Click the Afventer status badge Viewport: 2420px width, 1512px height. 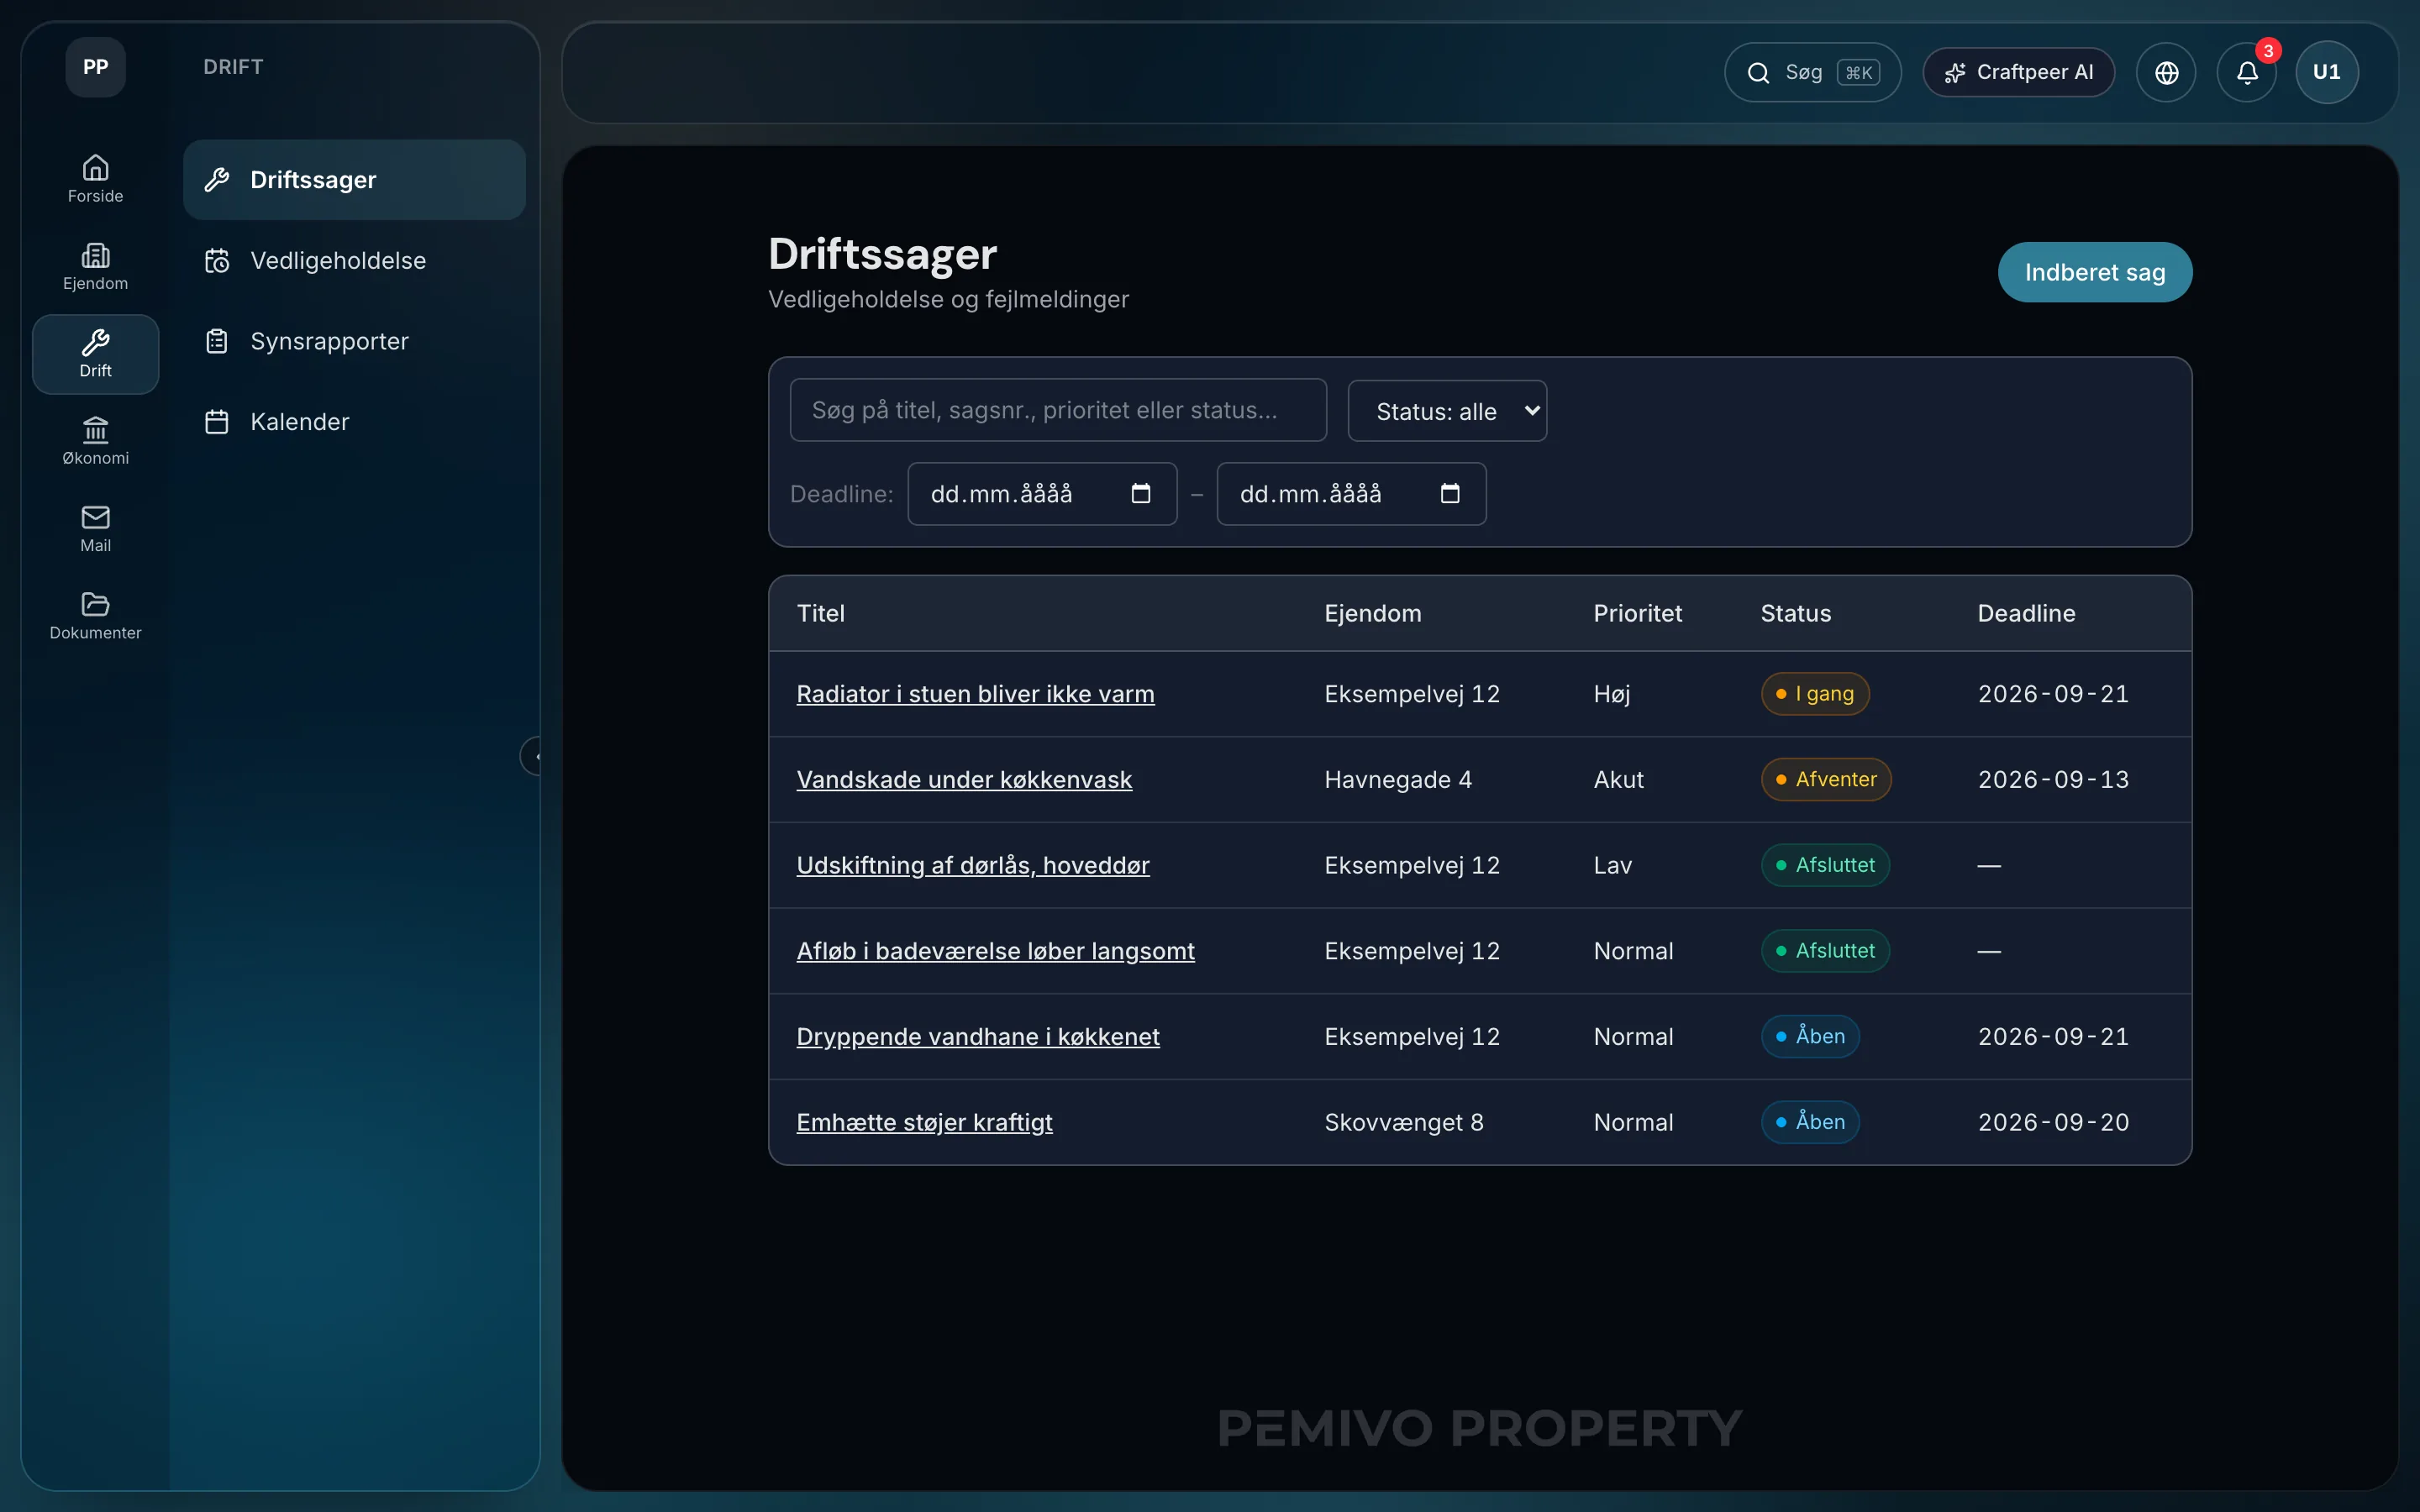pos(1826,780)
